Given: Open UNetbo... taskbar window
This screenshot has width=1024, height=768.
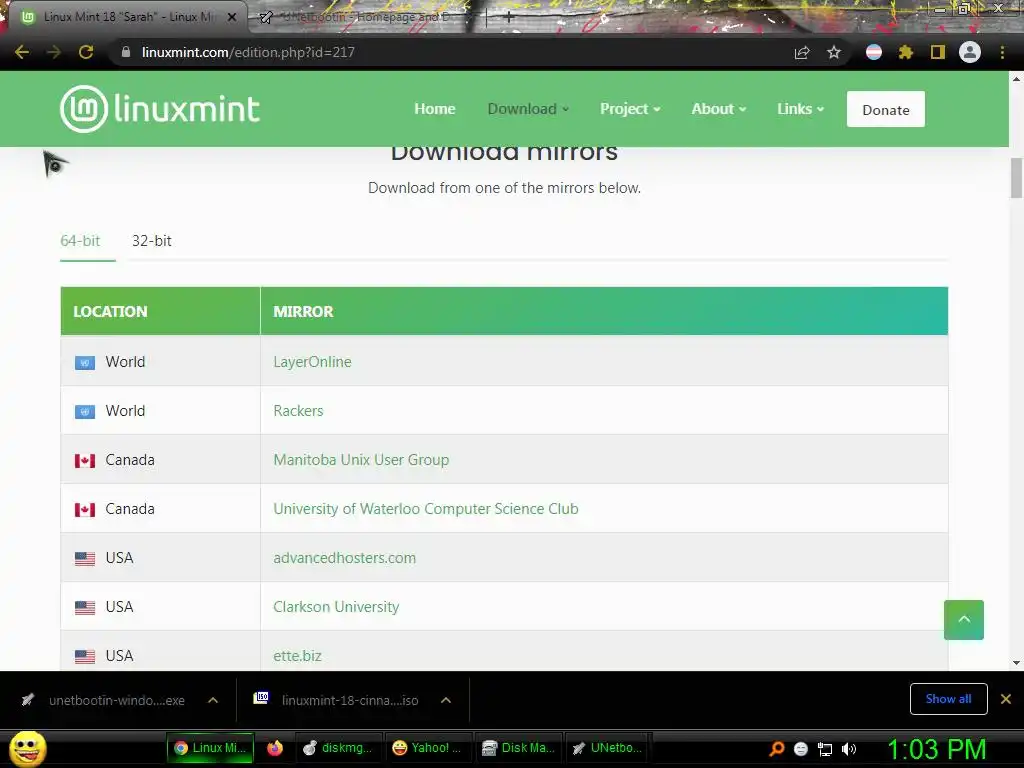Looking at the screenshot, I should 607,748.
